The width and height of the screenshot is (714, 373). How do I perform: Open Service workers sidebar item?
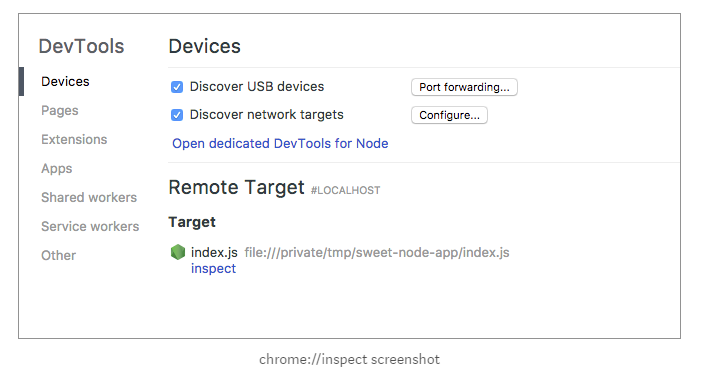[x=90, y=226]
